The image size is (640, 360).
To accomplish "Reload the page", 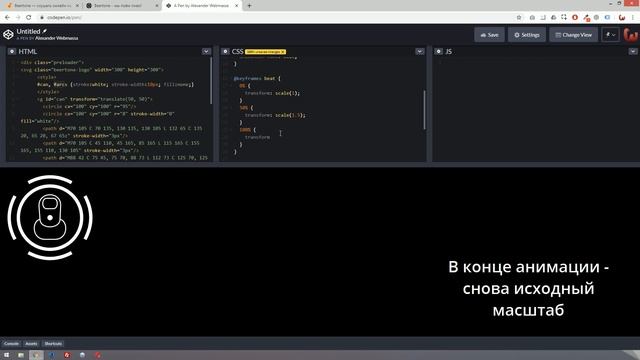I will click(x=29, y=18).
